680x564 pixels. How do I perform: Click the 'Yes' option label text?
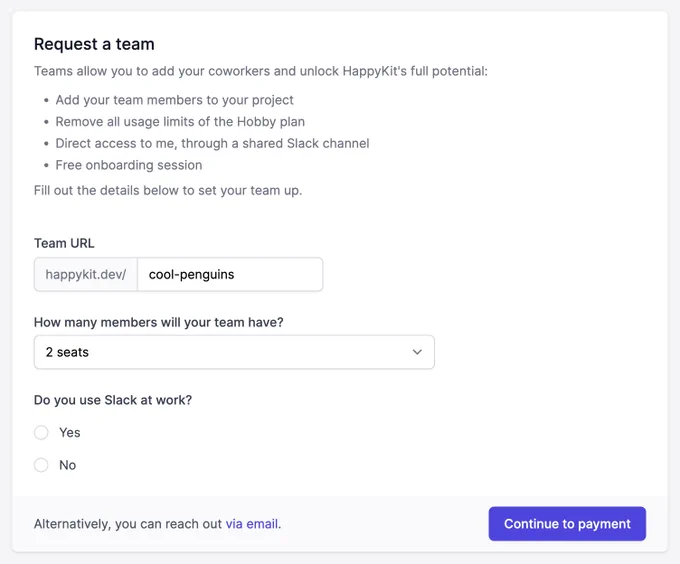(x=70, y=433)
